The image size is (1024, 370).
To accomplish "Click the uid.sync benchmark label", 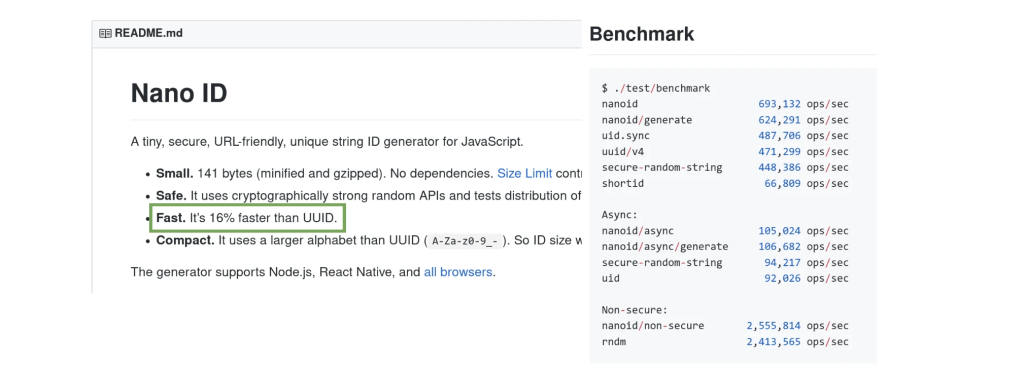I will point(626,136).
